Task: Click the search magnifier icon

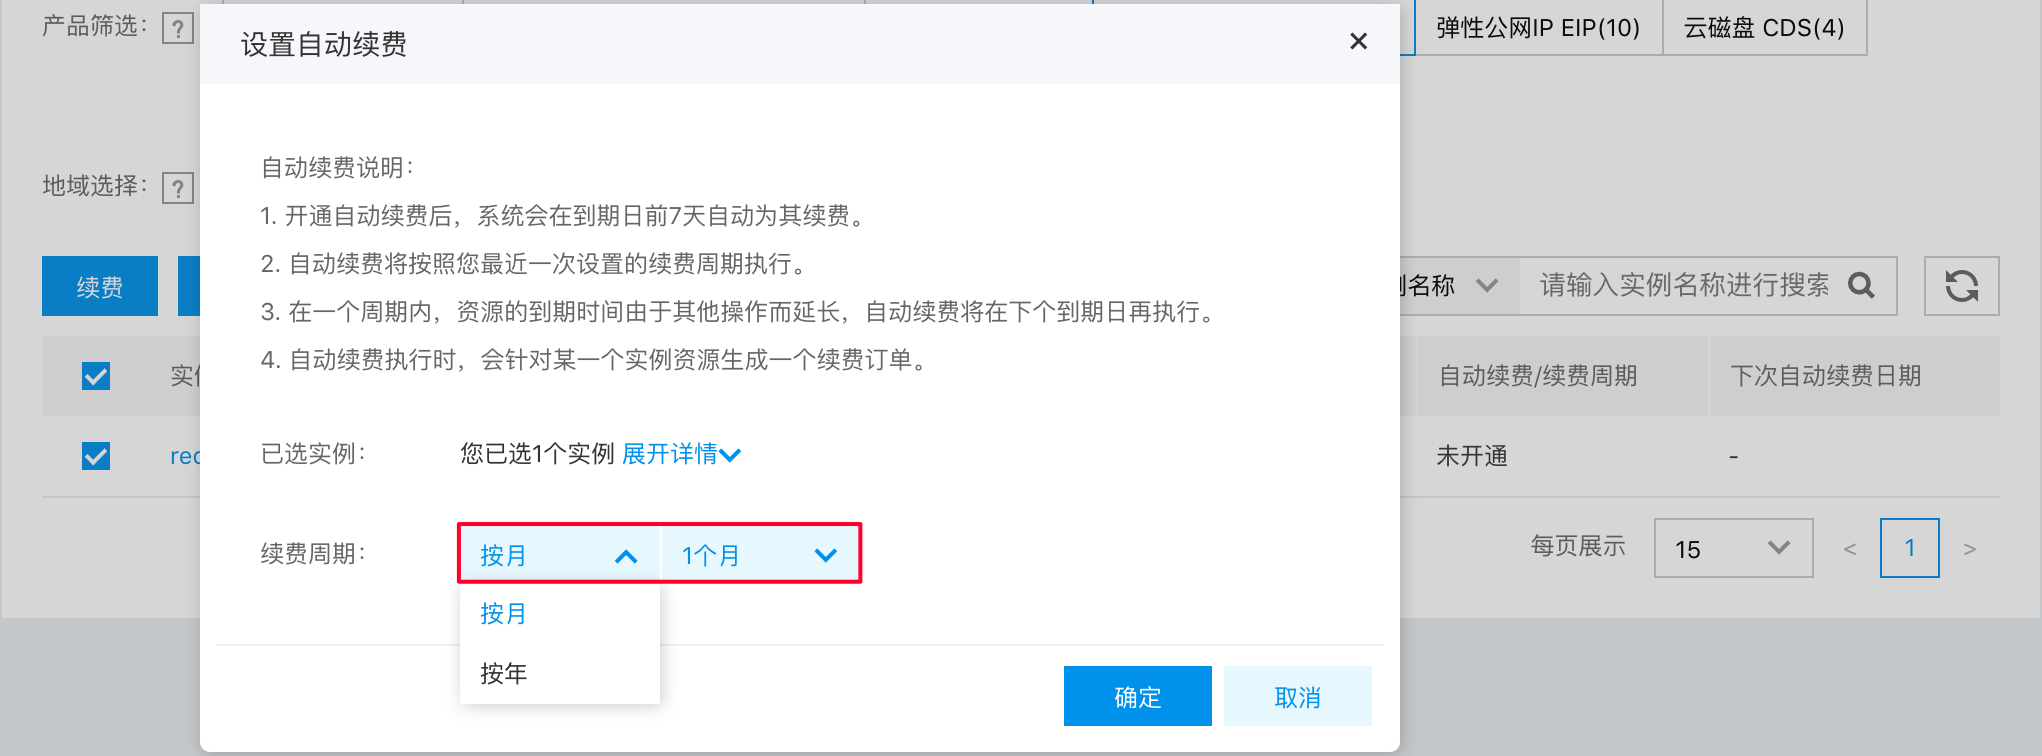Action: 1861,286
